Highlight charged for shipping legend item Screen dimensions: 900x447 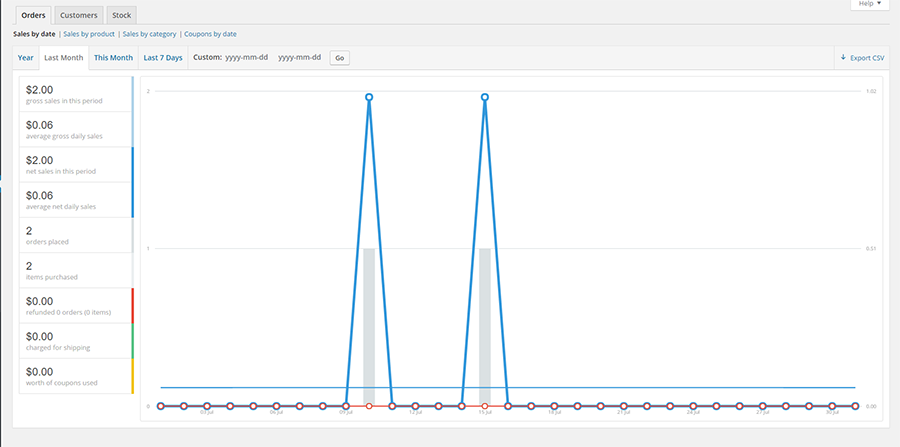76,341
